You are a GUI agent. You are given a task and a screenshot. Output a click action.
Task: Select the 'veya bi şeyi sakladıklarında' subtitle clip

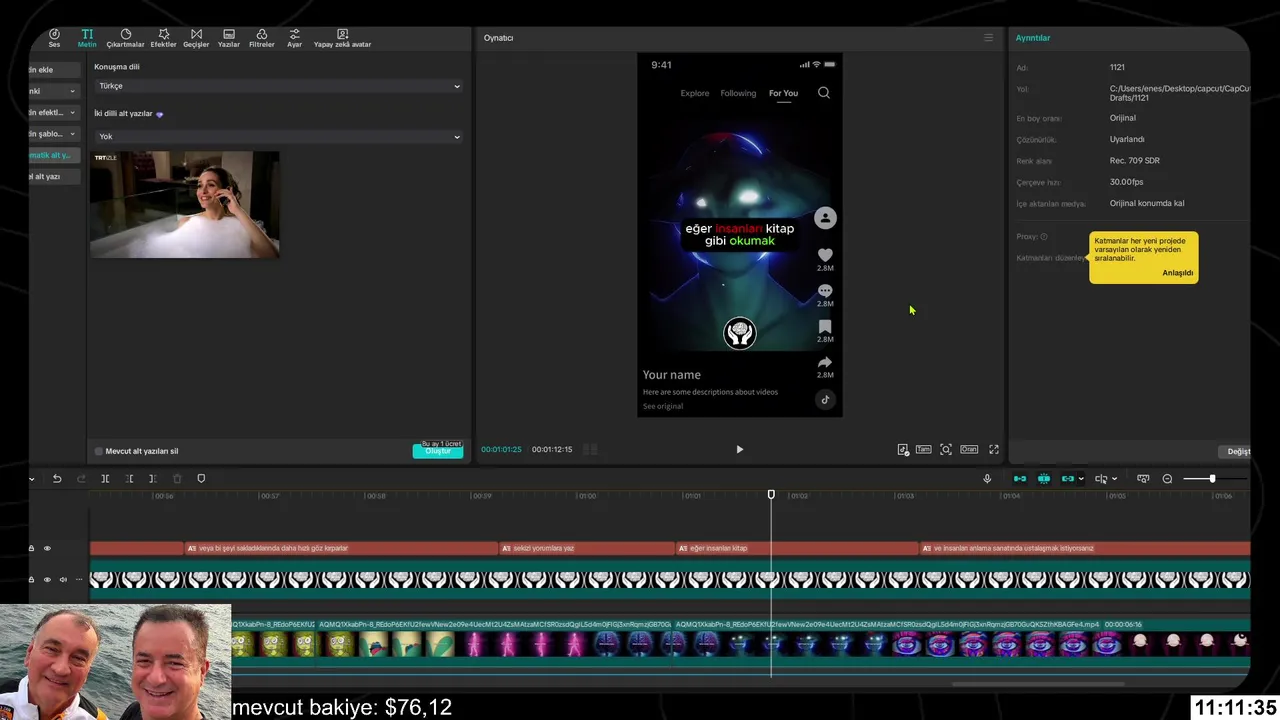[x=341, y=548]
